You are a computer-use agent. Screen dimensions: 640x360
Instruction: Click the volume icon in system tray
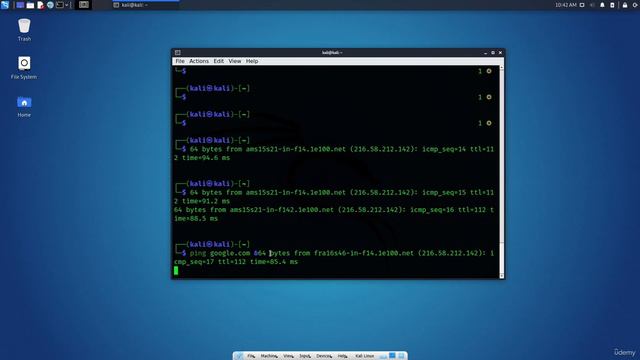[592, 5]
